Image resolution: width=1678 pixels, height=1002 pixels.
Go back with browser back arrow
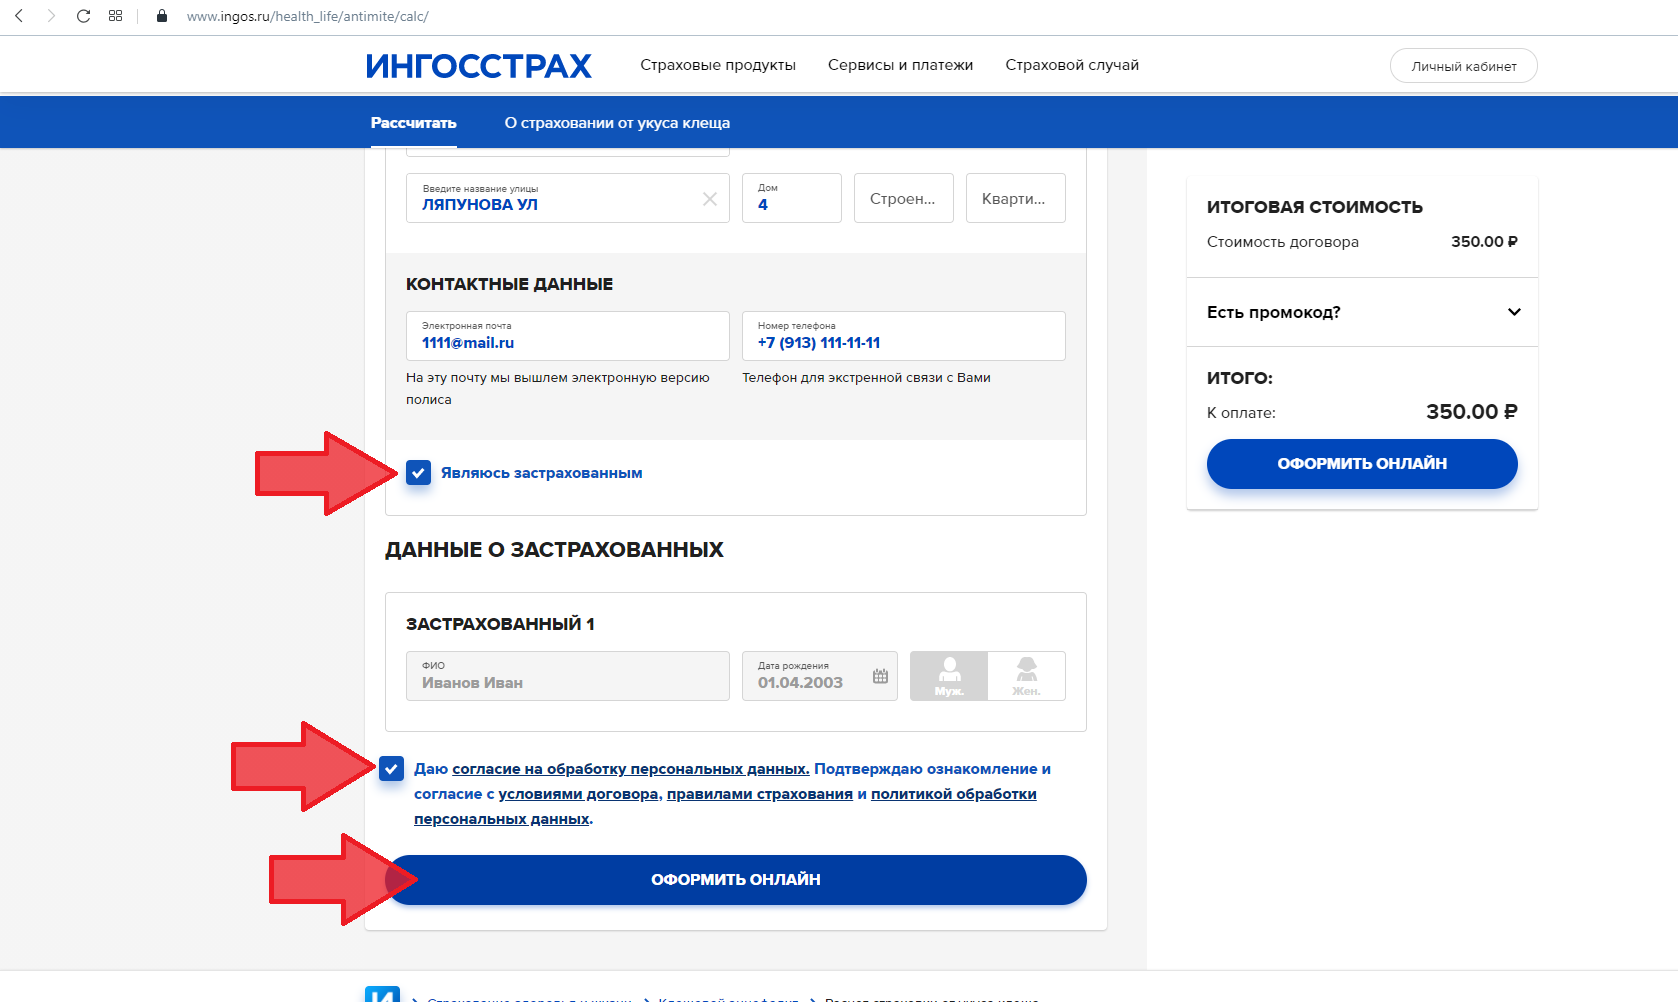[x=19, y=16]
